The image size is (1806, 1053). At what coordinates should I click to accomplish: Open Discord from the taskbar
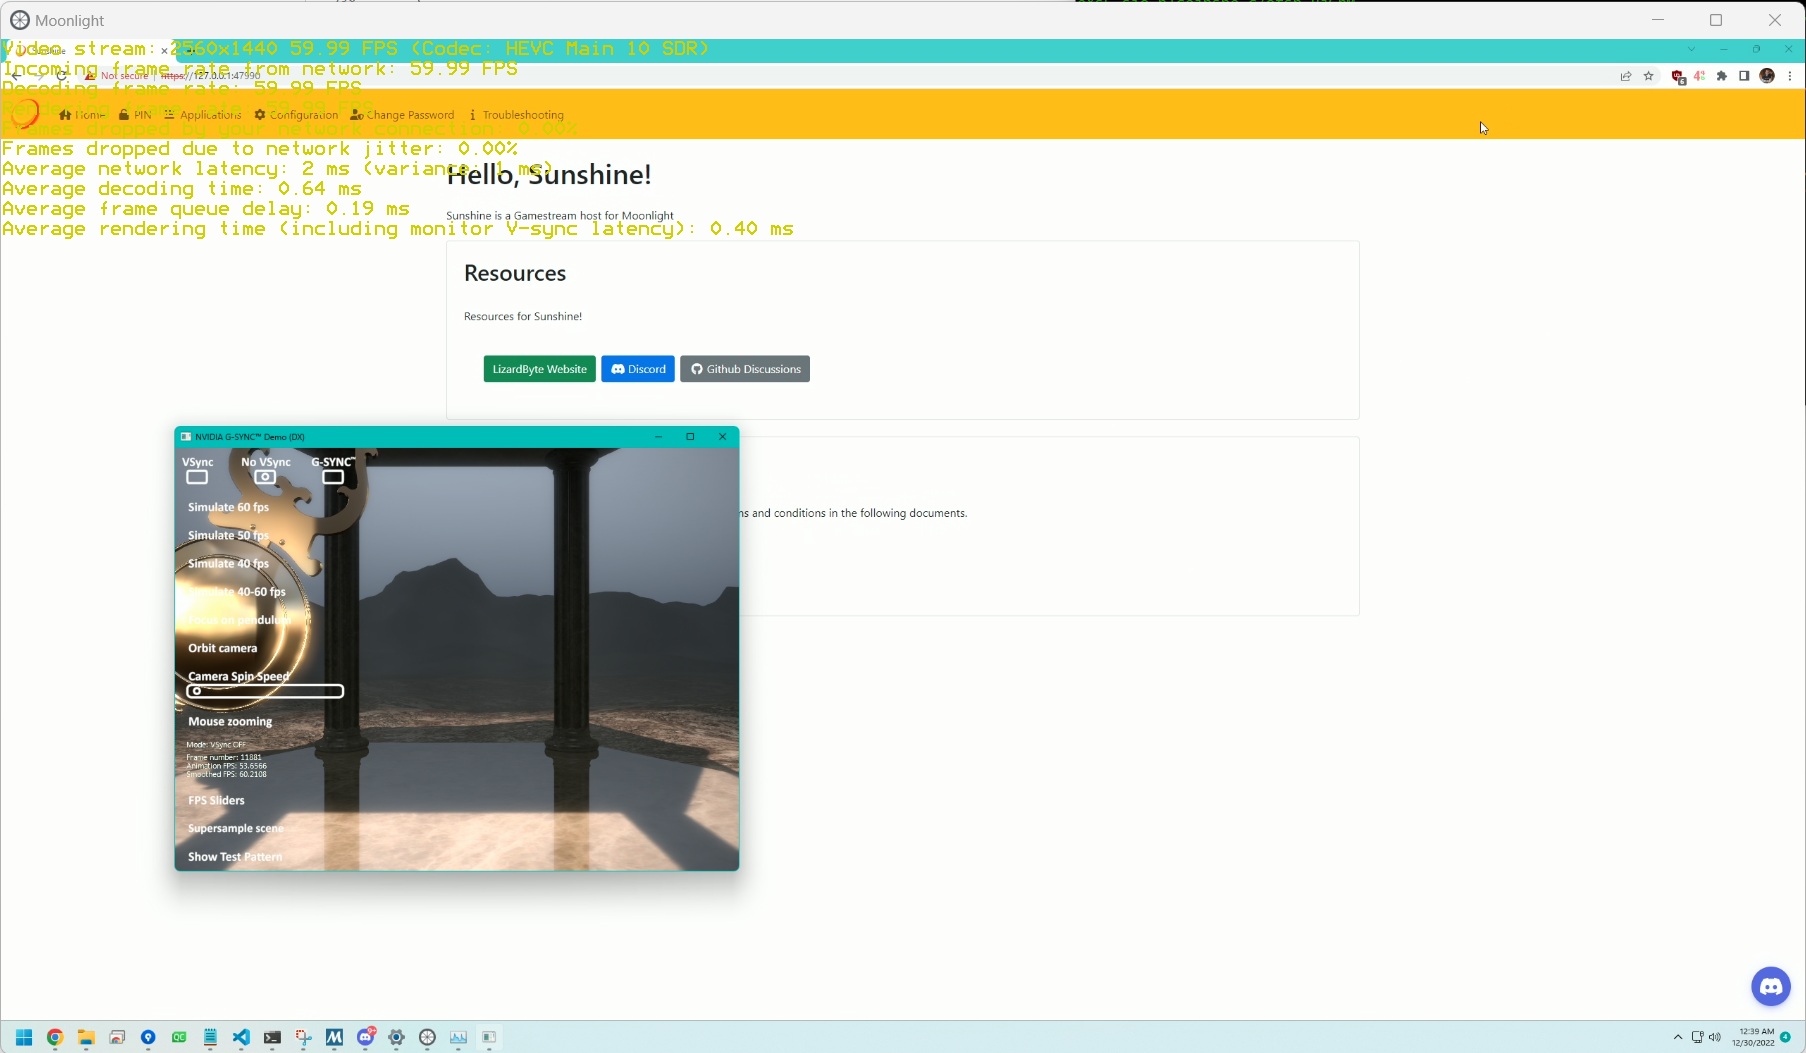(366, 1037)
